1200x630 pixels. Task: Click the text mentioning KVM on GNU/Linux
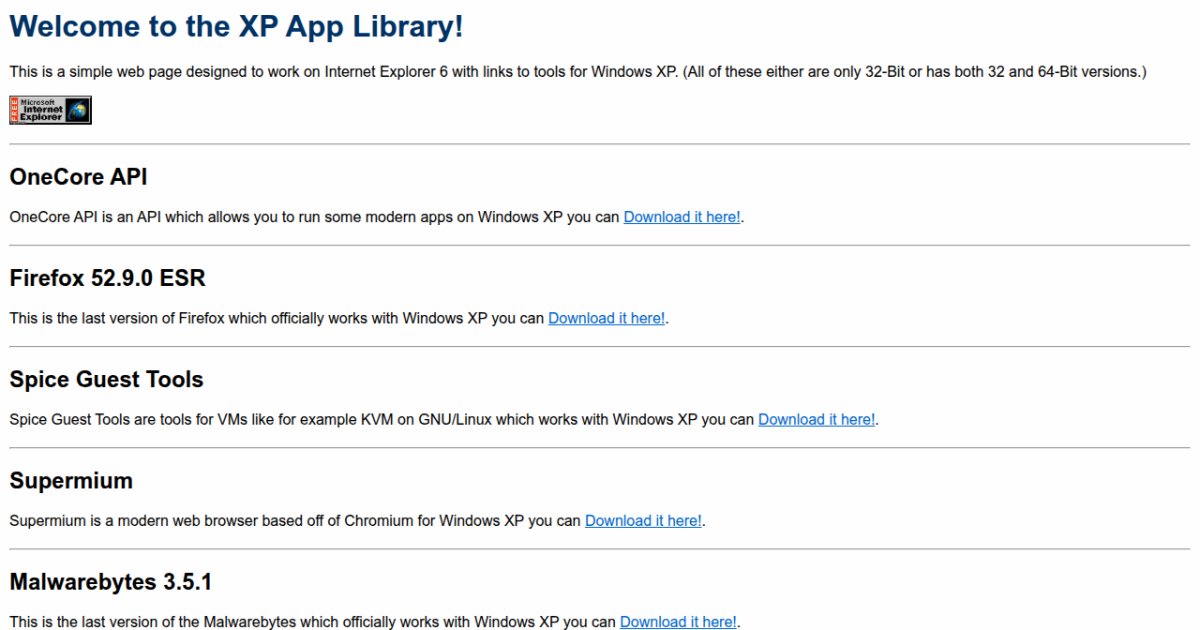(x=380, y=420)
